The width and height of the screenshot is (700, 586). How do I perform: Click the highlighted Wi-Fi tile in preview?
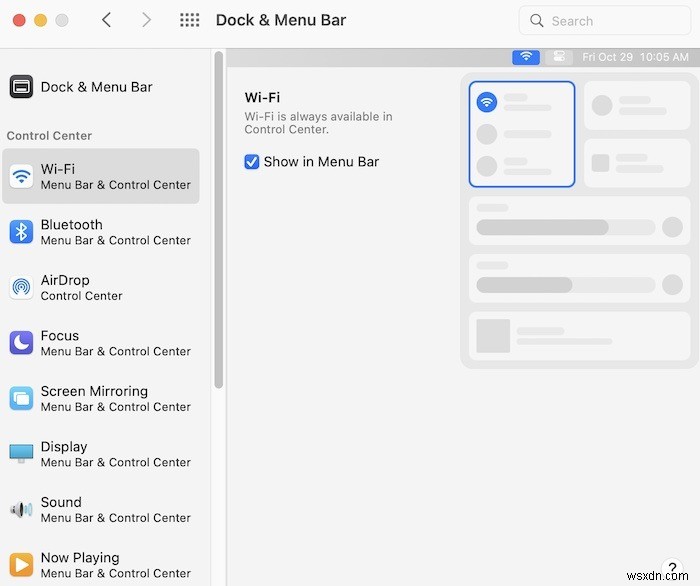[522, 134]
